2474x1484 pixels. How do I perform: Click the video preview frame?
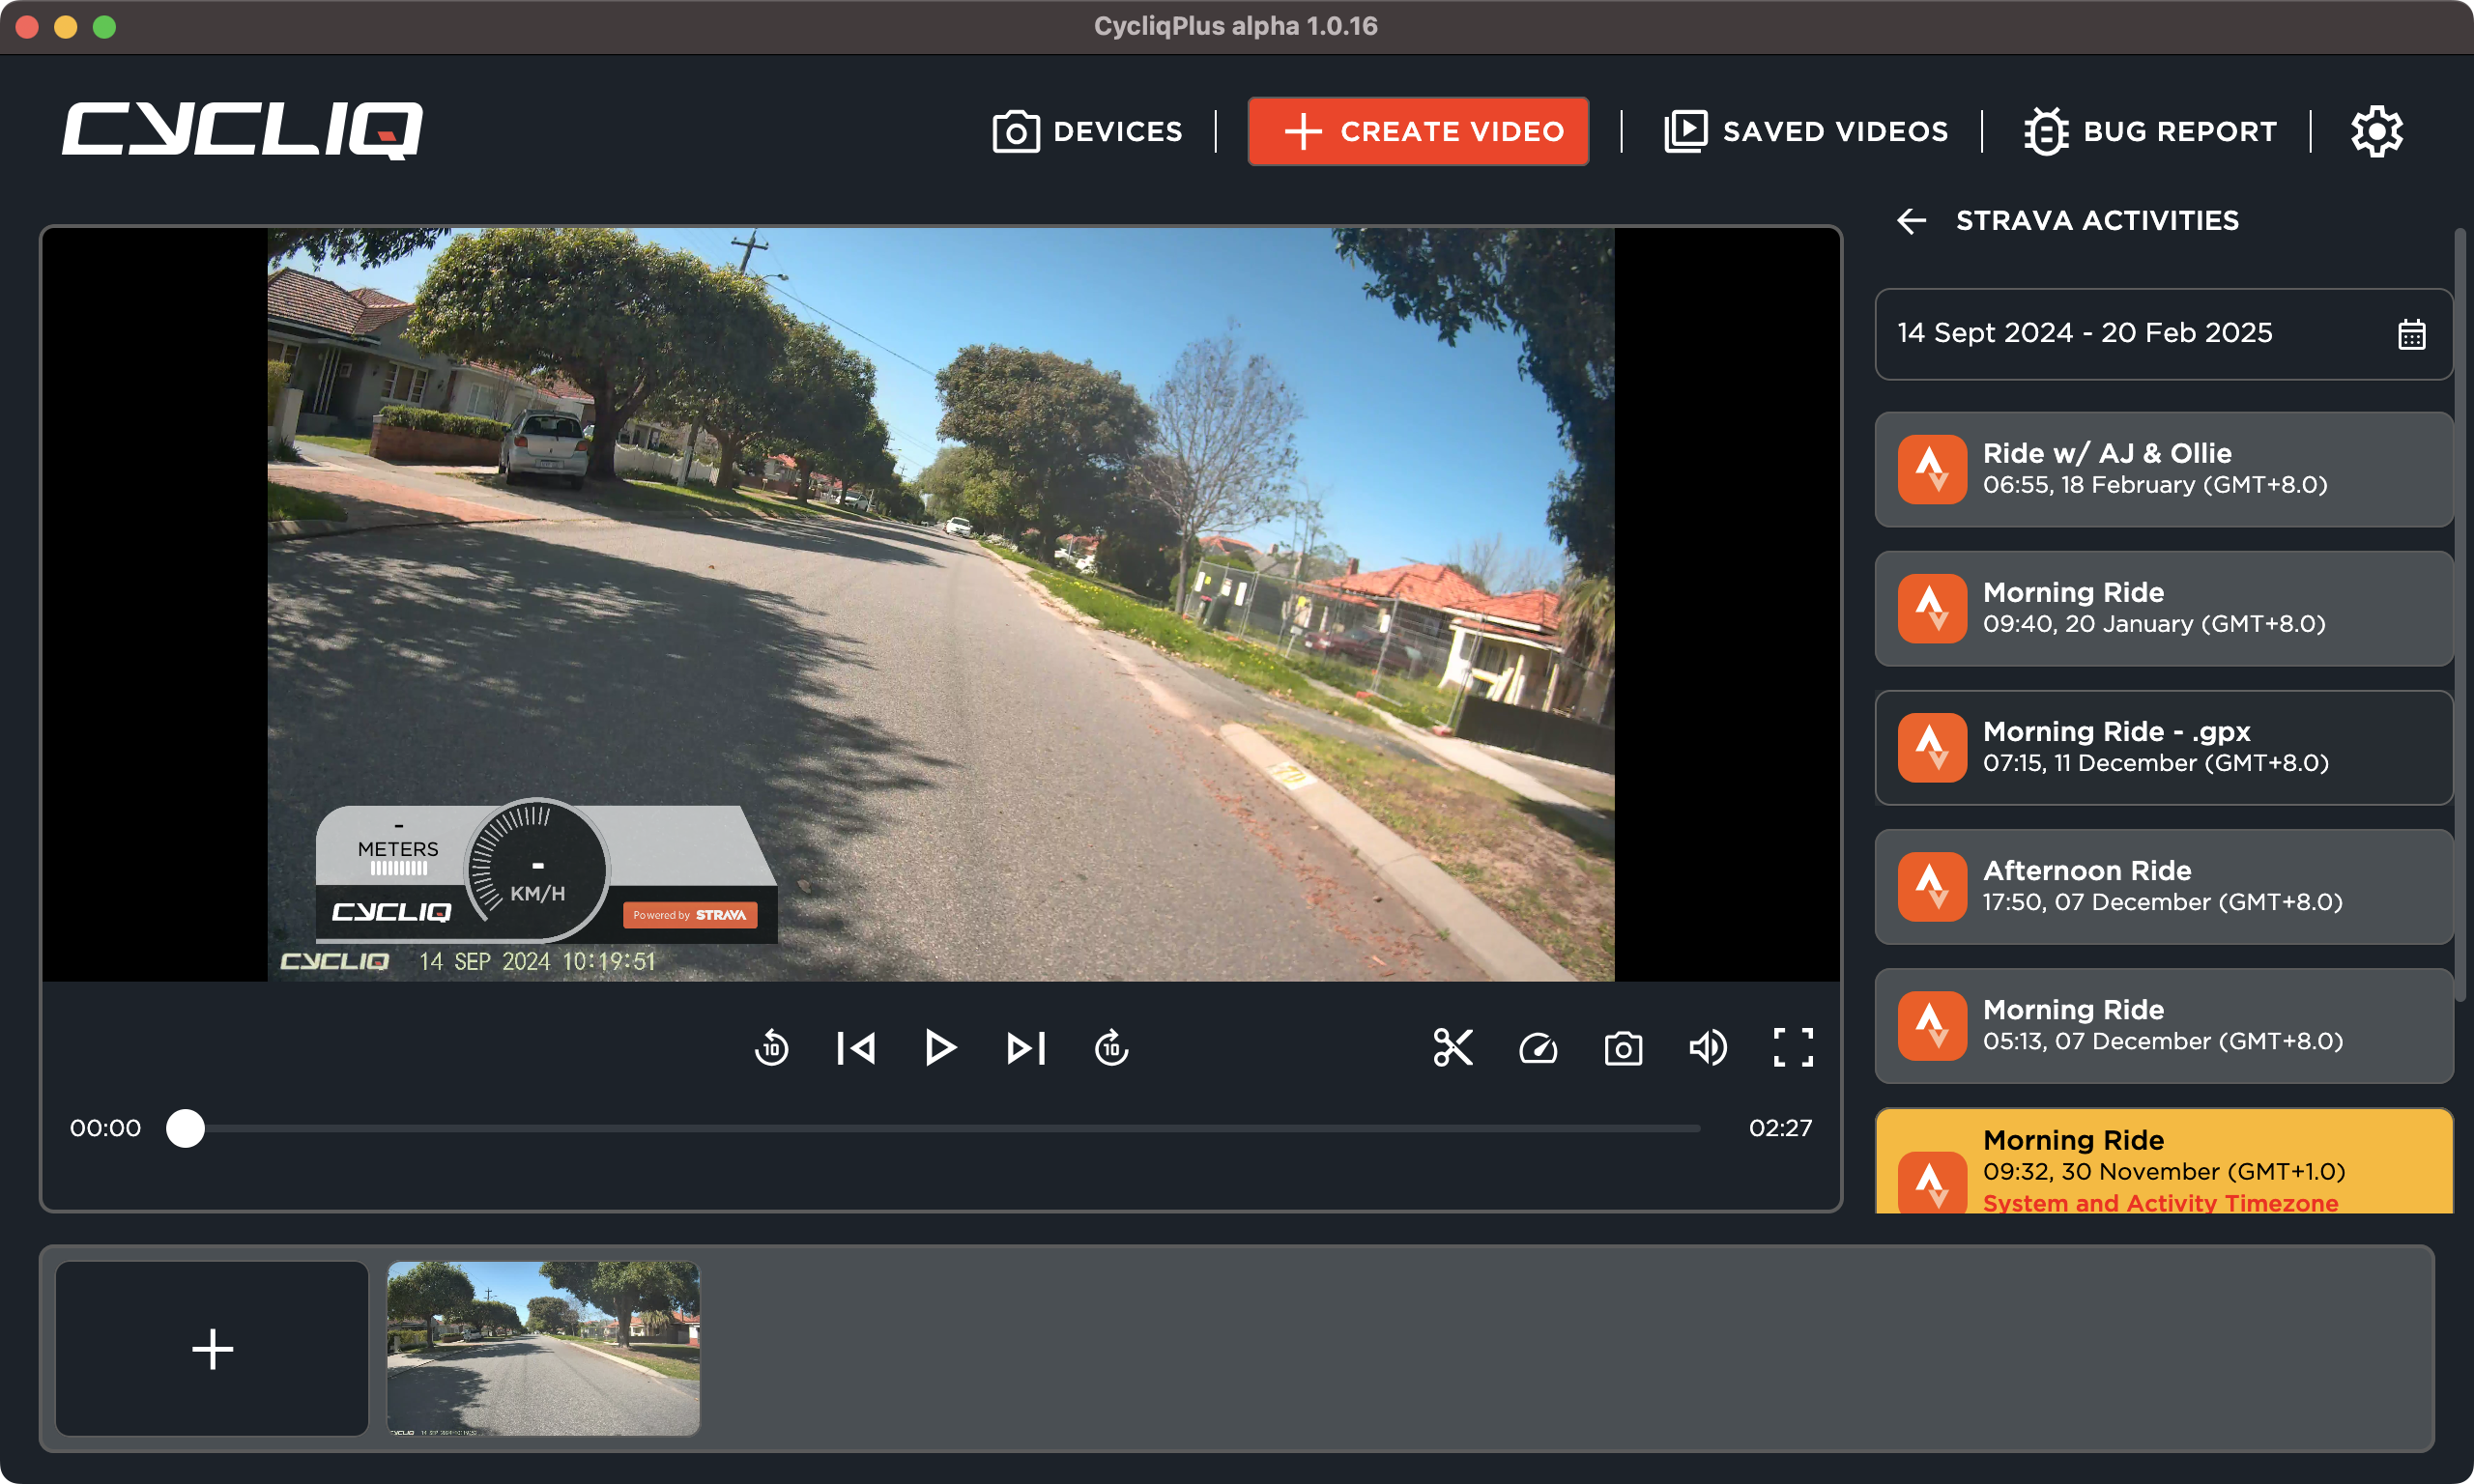(941, 604)
